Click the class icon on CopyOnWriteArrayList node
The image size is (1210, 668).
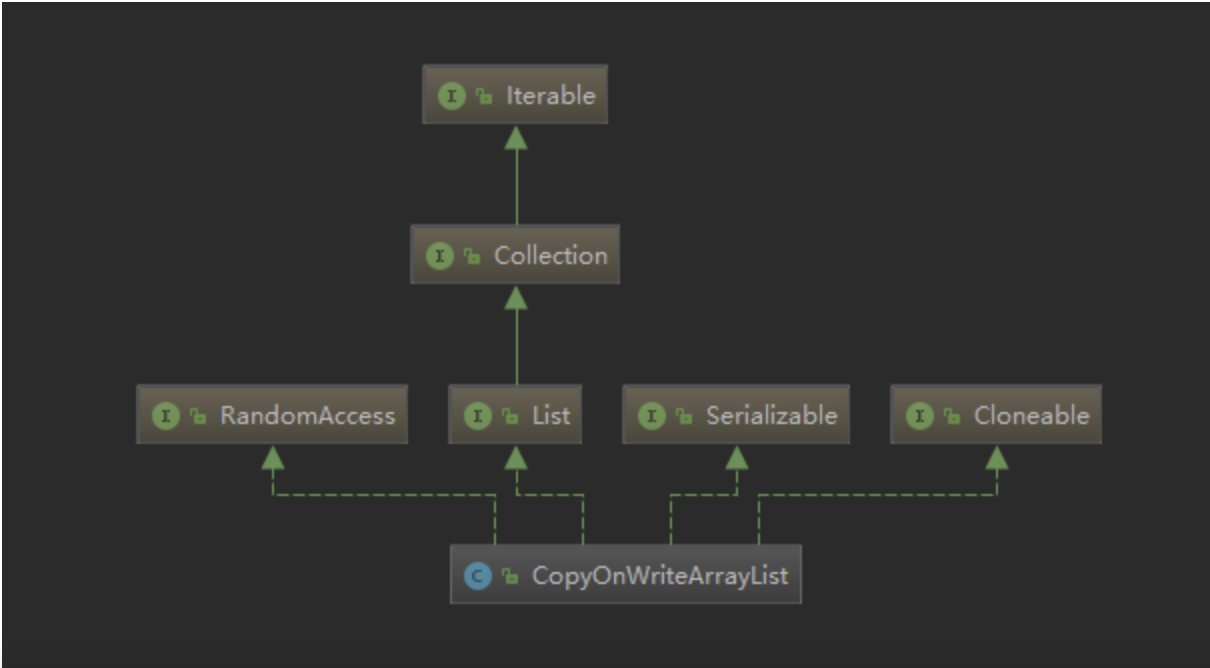coord(478,576)
